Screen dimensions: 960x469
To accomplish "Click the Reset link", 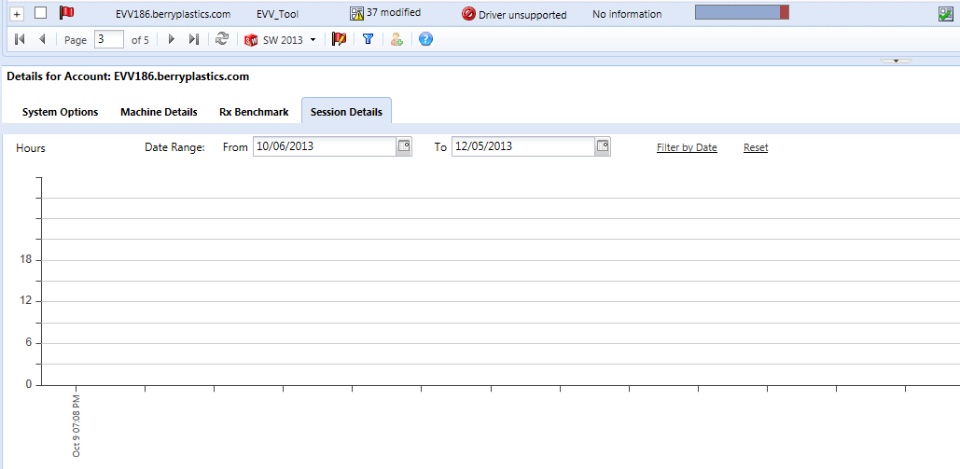I will click(x=756, y=148).
